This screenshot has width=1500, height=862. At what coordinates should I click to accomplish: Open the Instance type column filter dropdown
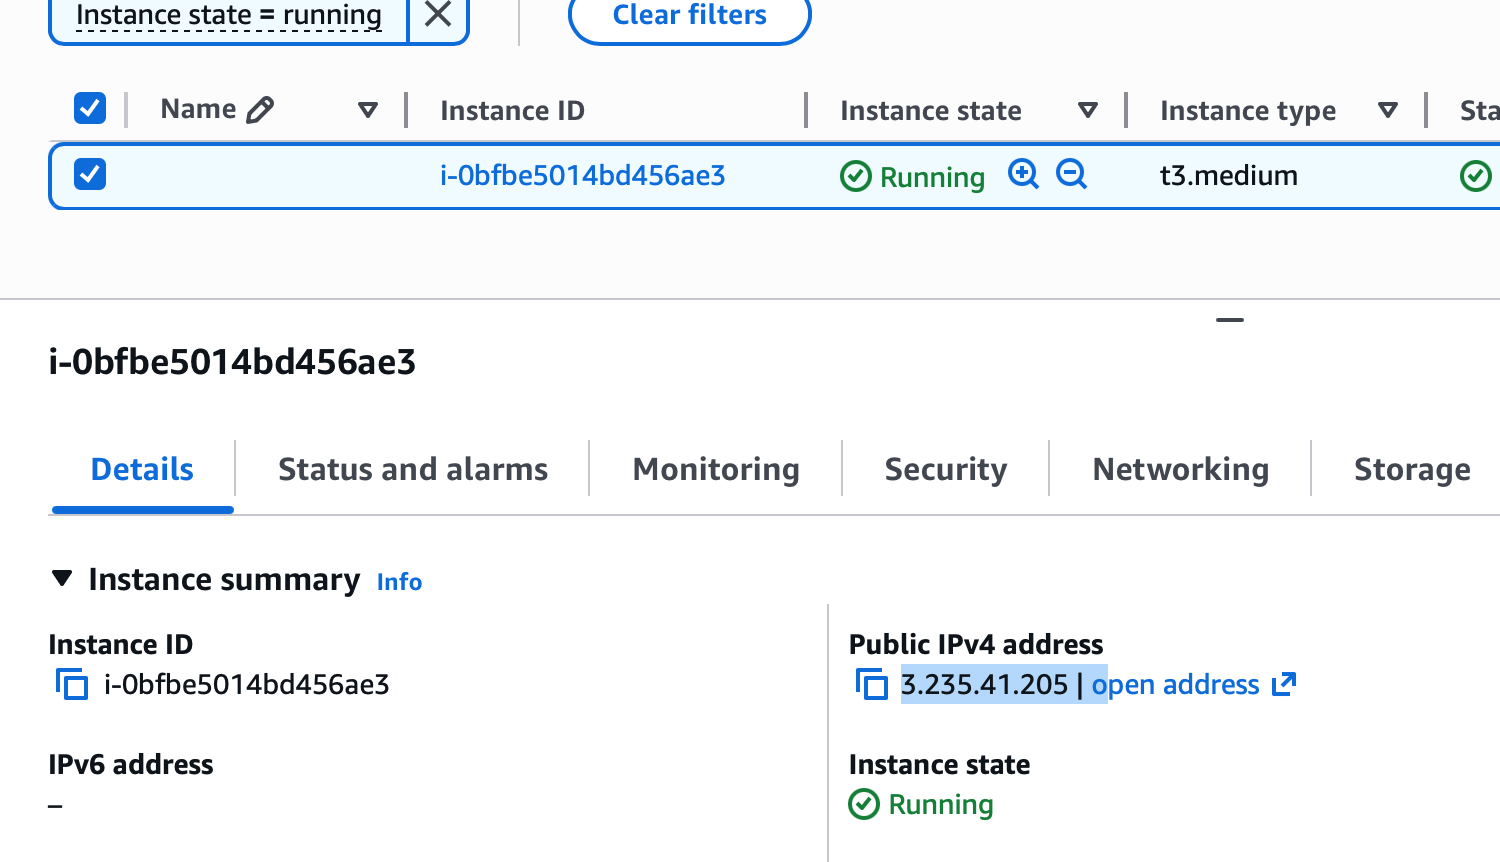click(1388, 110)
